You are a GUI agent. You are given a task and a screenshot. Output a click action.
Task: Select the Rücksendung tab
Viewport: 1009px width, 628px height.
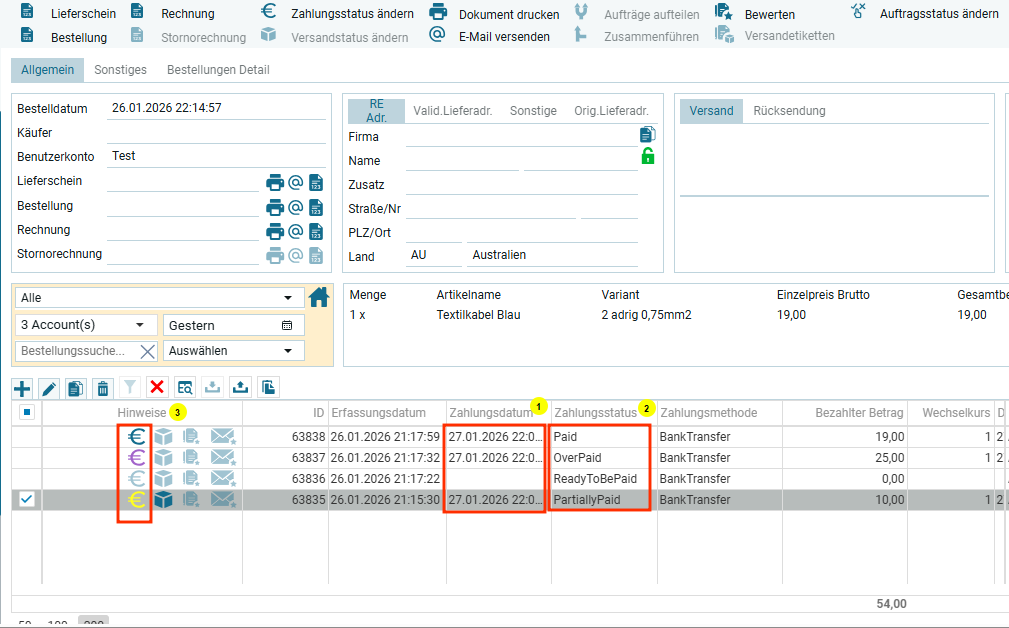click(789, 111)
